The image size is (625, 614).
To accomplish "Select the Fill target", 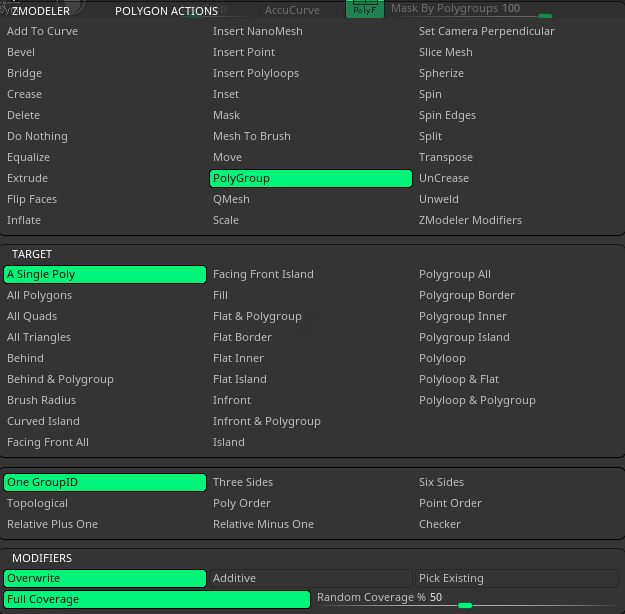I will pyautogui.click(x=220, y=295).
